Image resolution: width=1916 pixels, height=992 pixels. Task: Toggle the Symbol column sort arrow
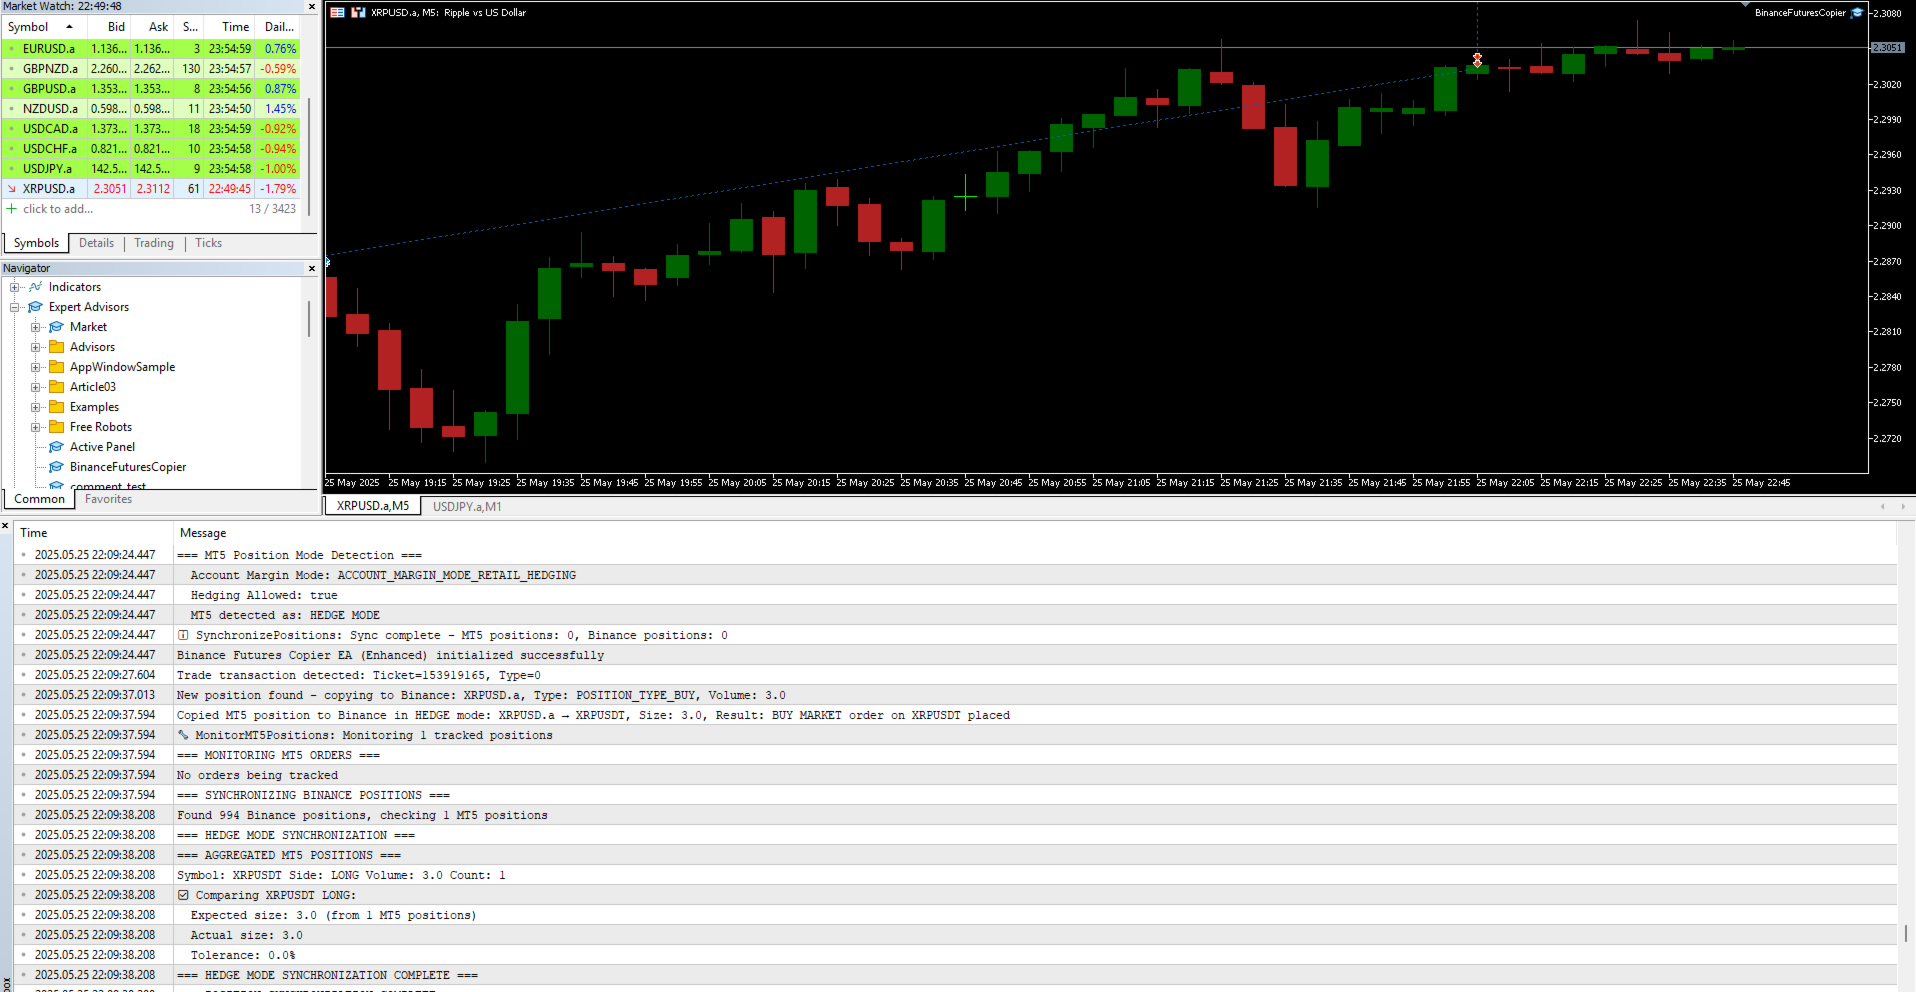point(69,27)
